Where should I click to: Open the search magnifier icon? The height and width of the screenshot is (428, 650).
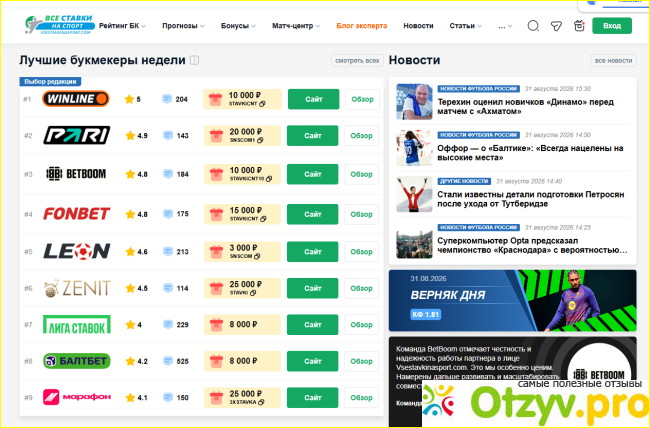pos(533,26)
